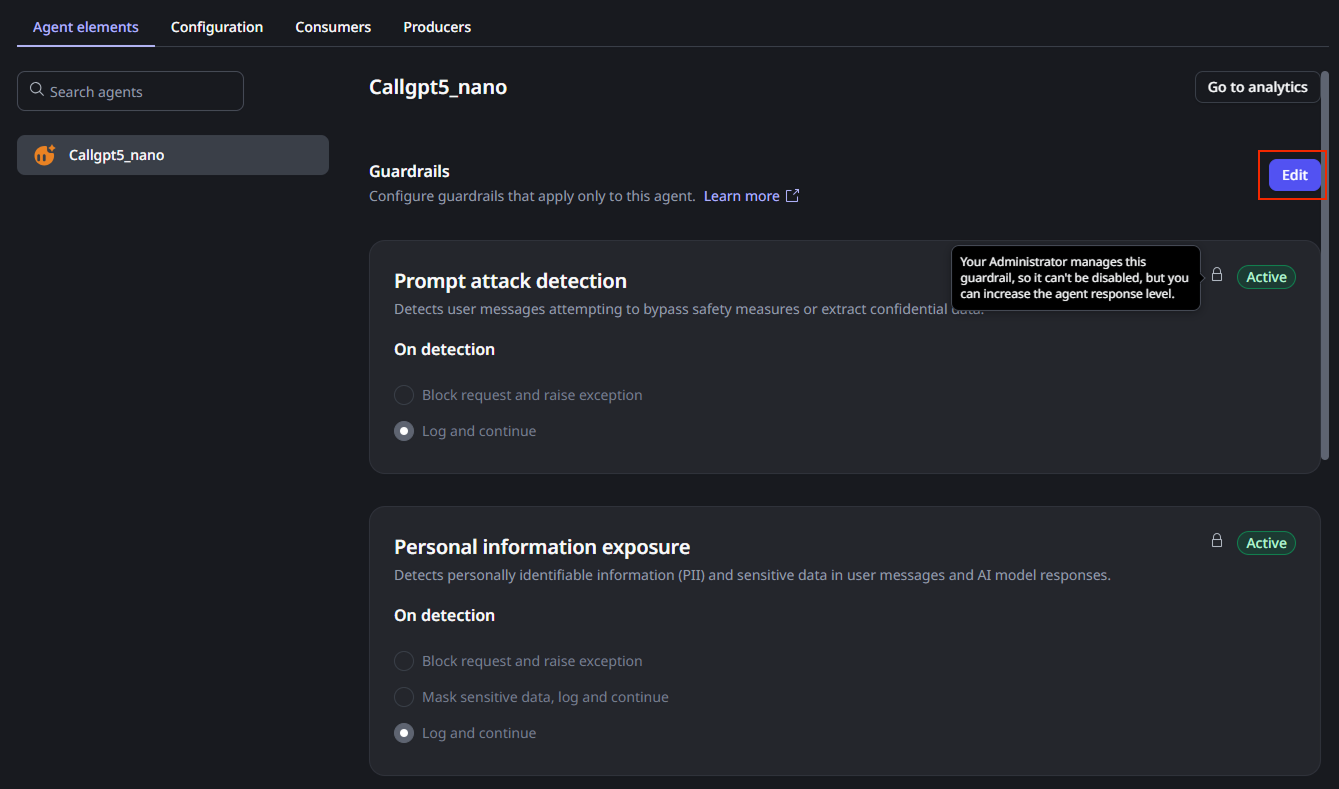
Task: Click the lock icon on Prompt attack detection
Action: click(1217, 274)
